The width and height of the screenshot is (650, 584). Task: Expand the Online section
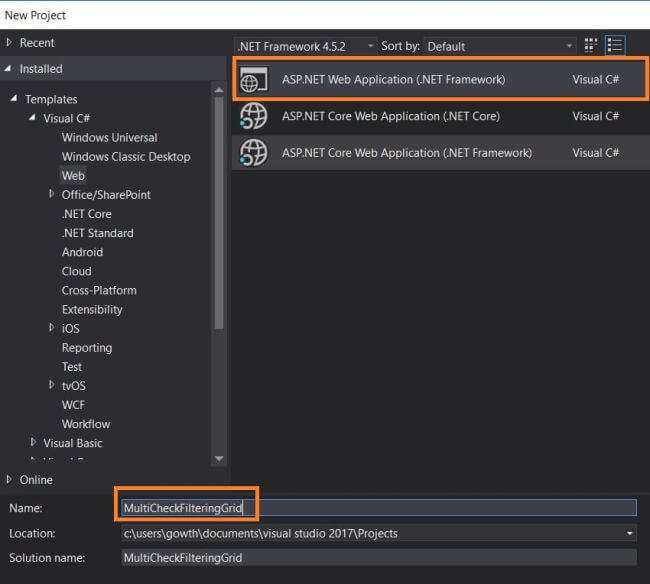click(9, 479)
